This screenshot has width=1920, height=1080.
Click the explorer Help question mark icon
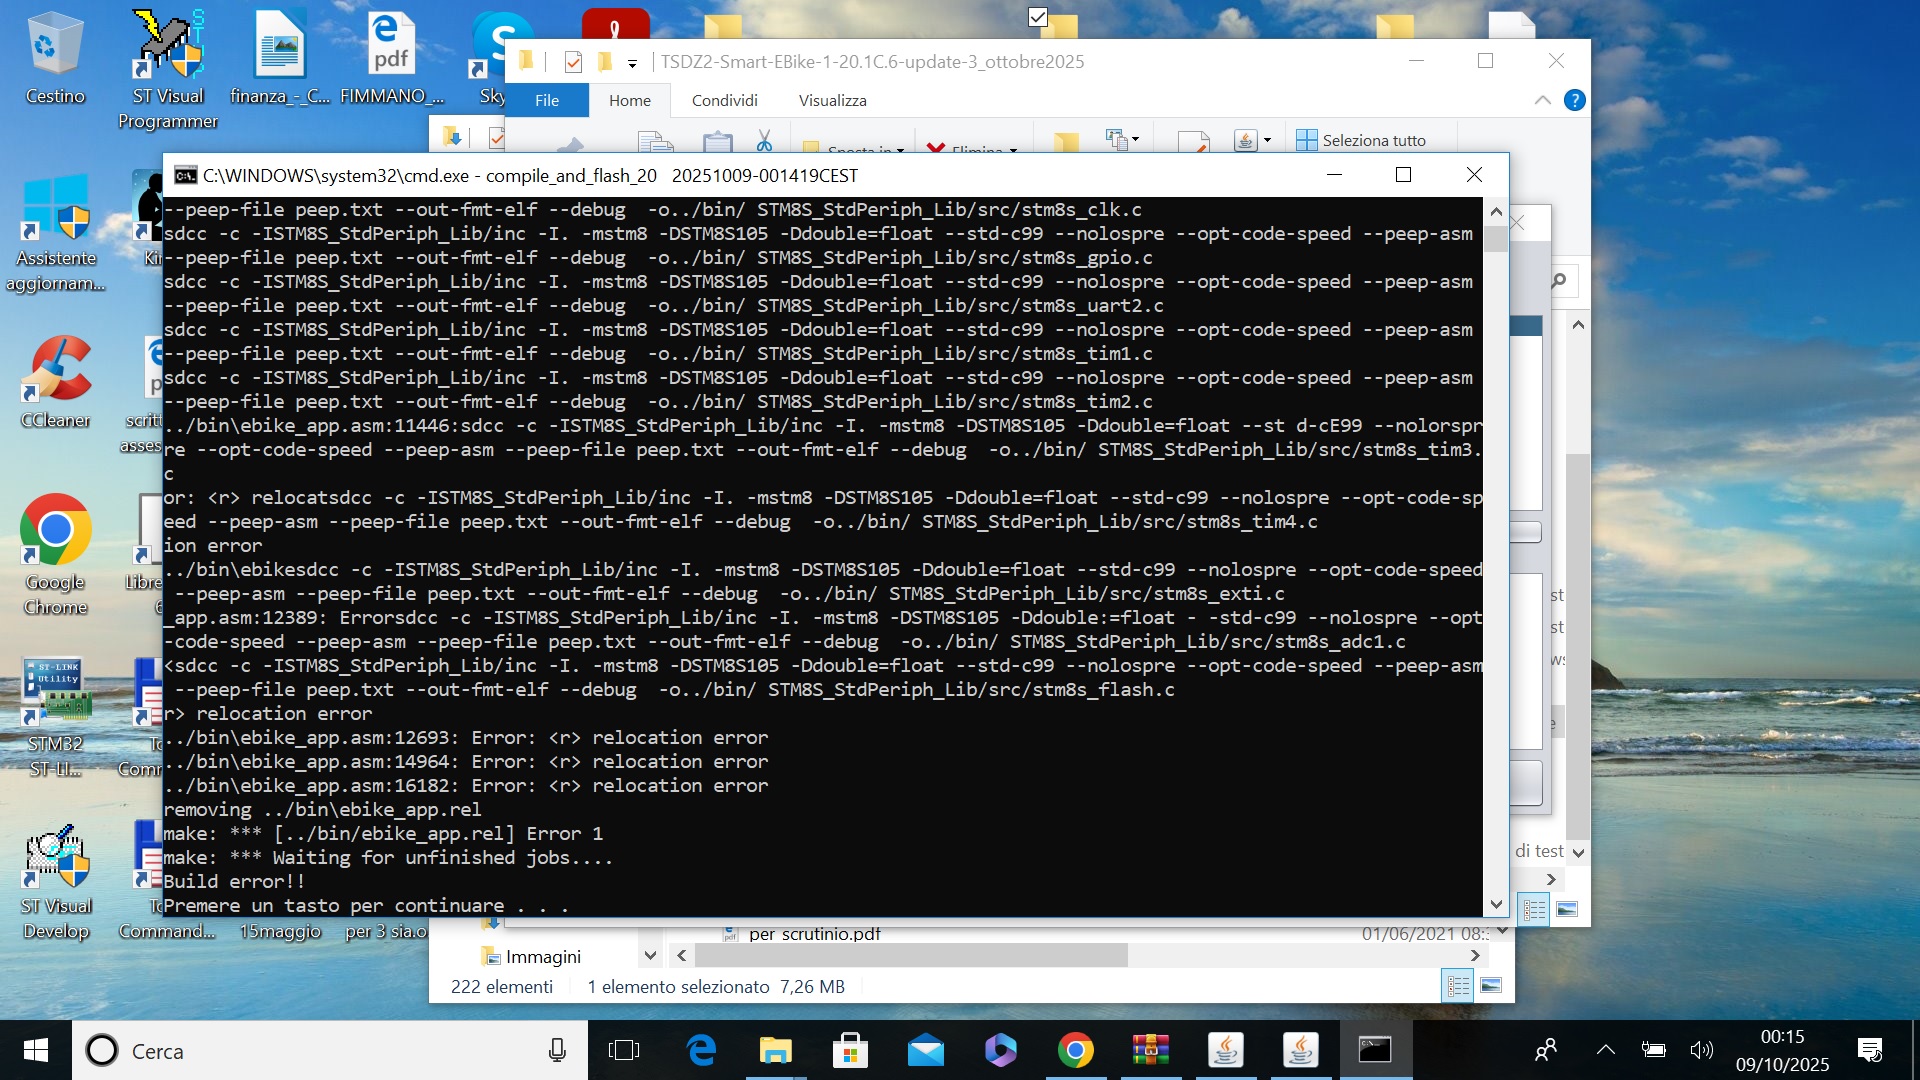[1574, 100]
